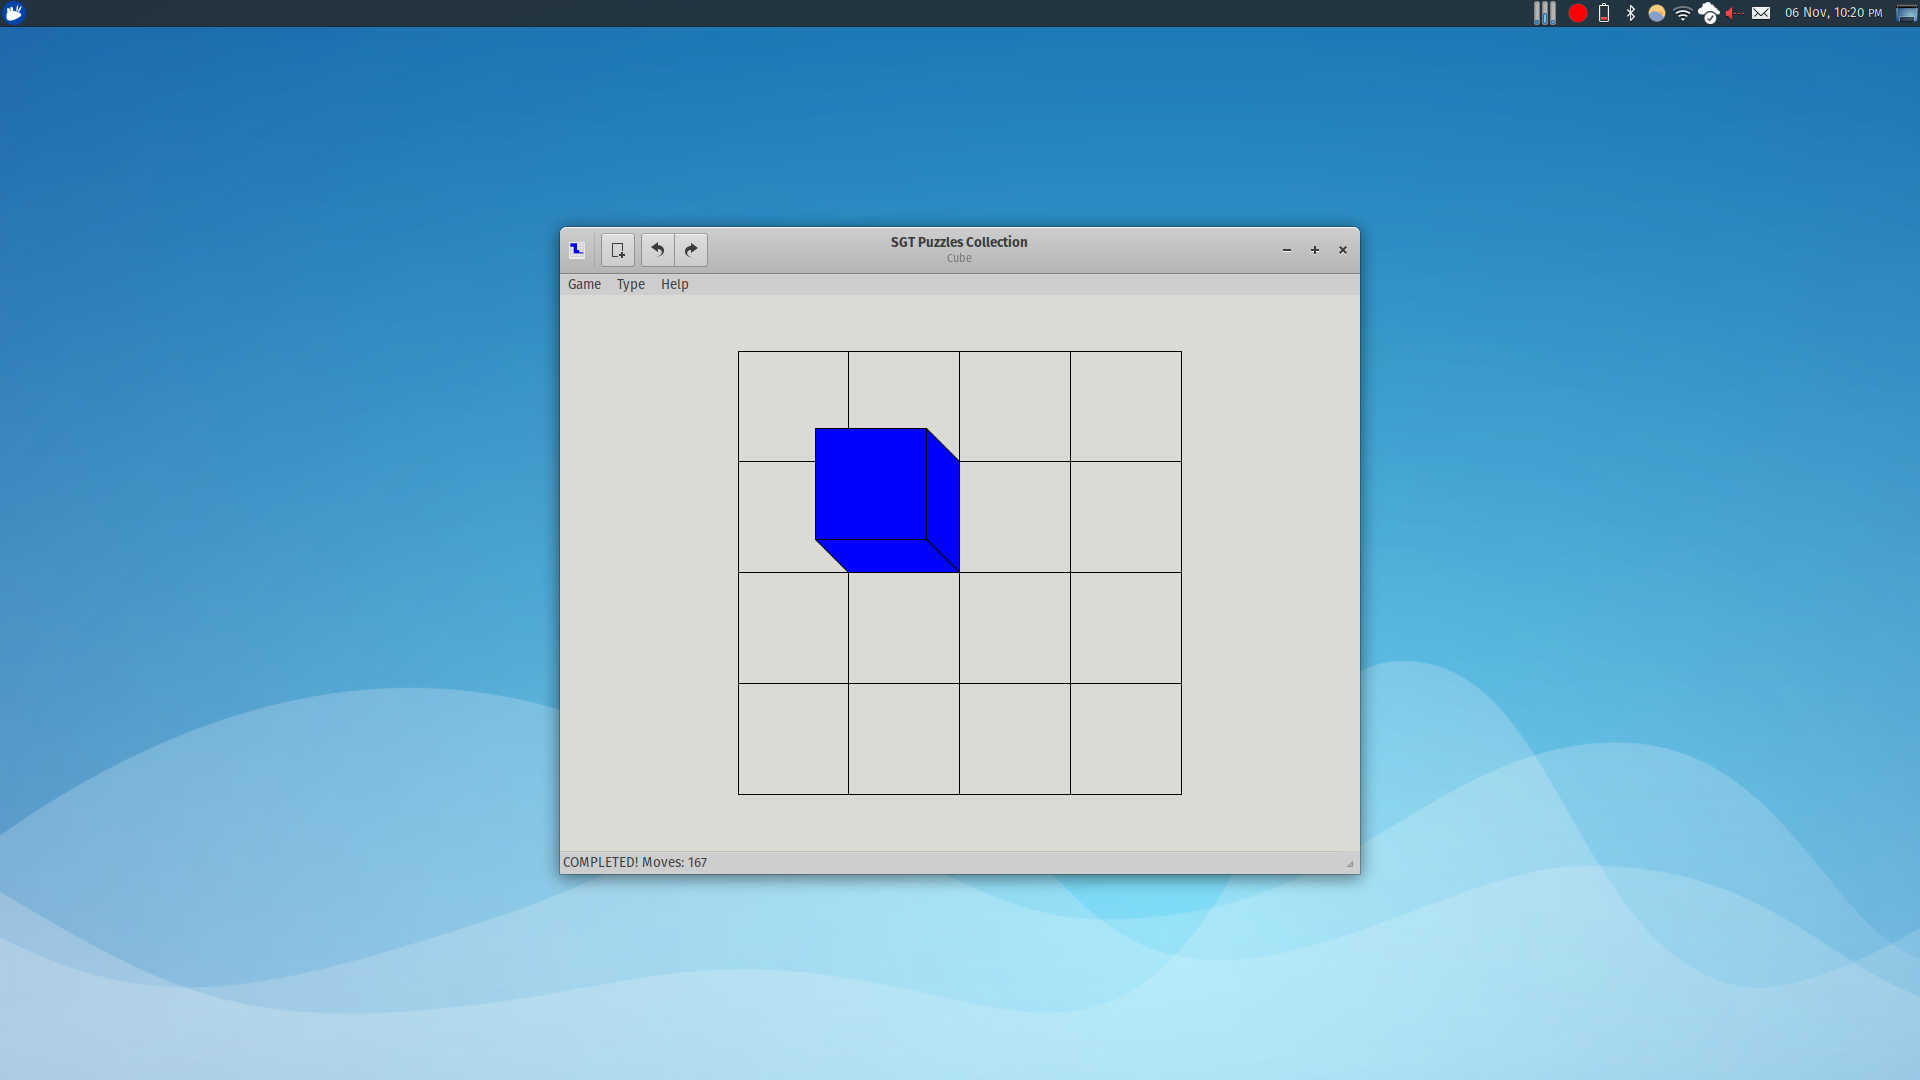Click the COMPLETED! Moves: 167 status bar
This screenshot has height=1080, width=1920.
634,861
